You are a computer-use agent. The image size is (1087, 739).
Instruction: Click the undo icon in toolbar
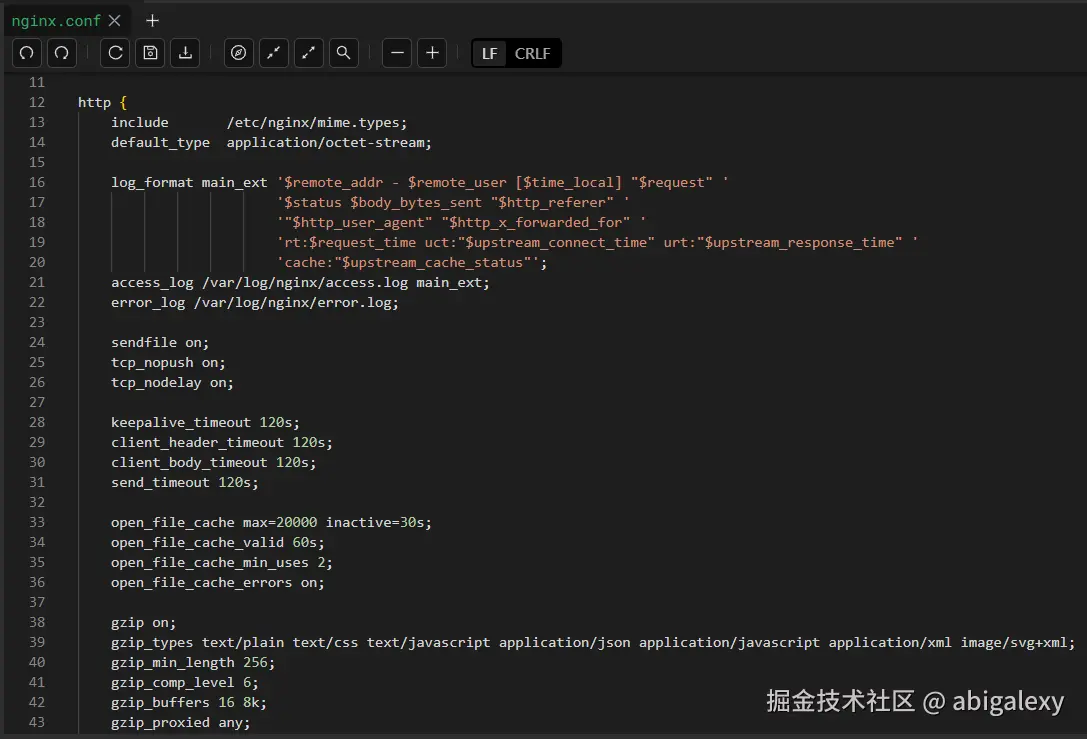click(x=27, y=53)
